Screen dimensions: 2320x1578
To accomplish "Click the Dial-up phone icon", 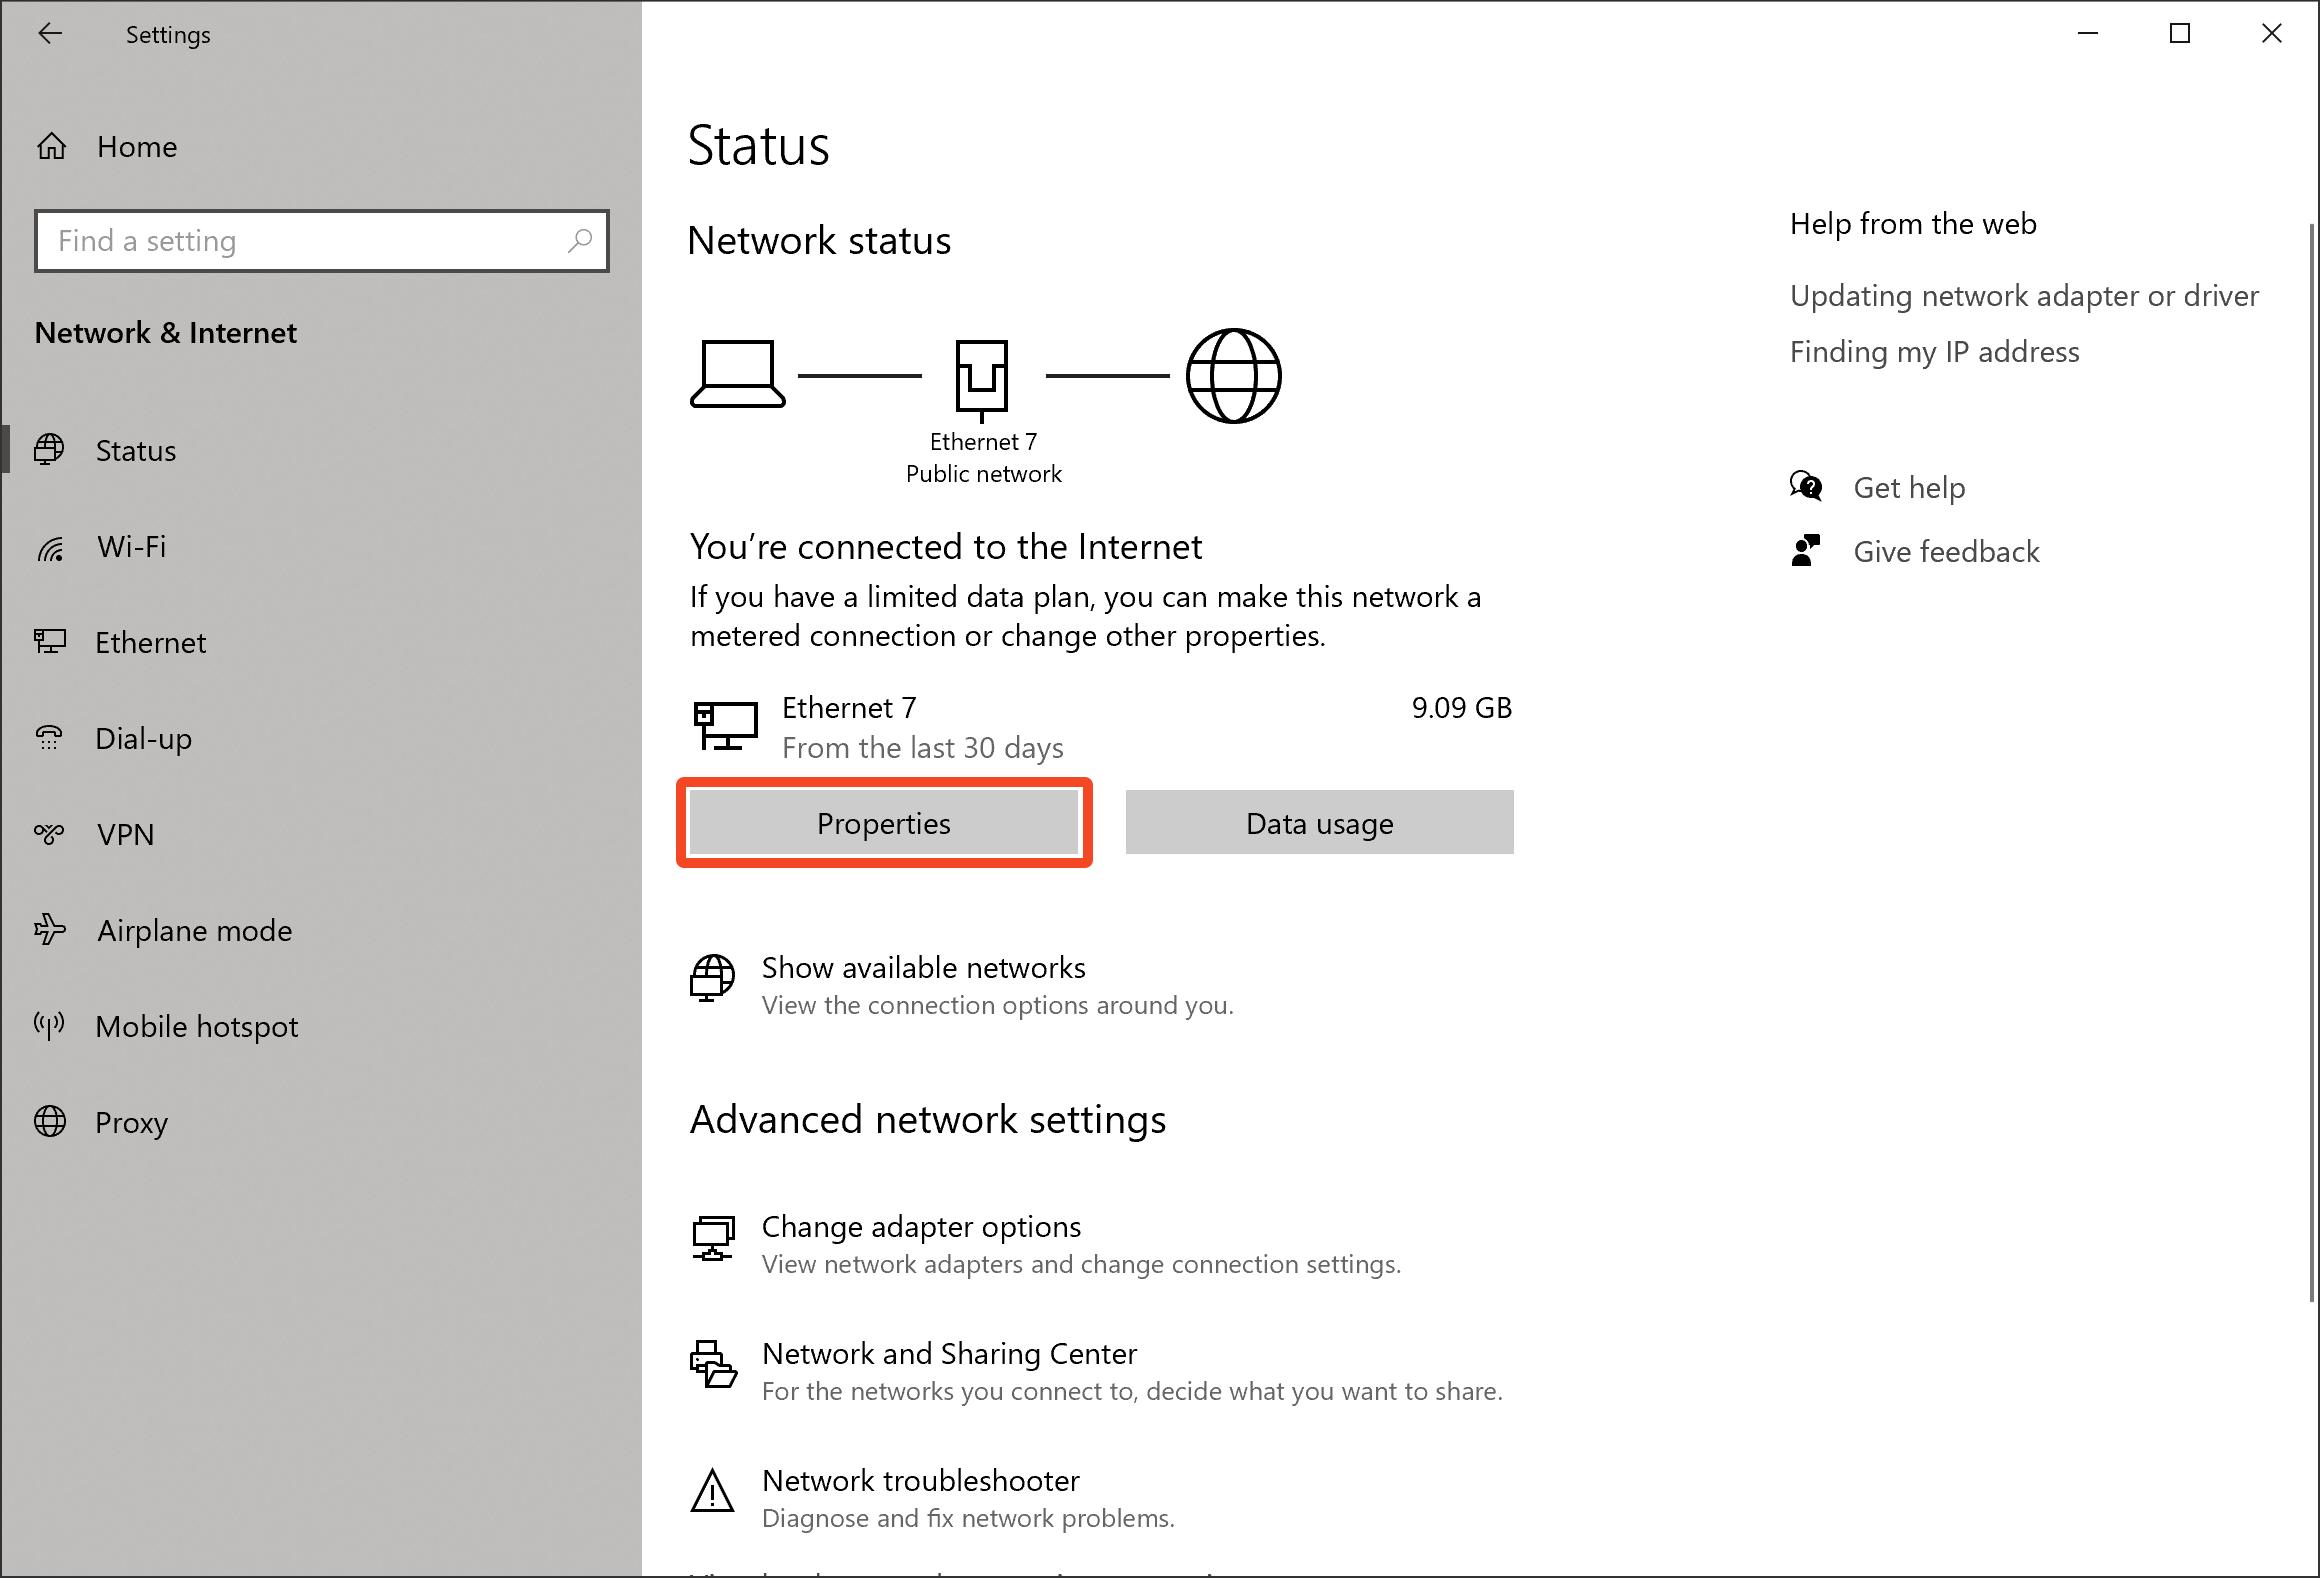I will 50,738.
